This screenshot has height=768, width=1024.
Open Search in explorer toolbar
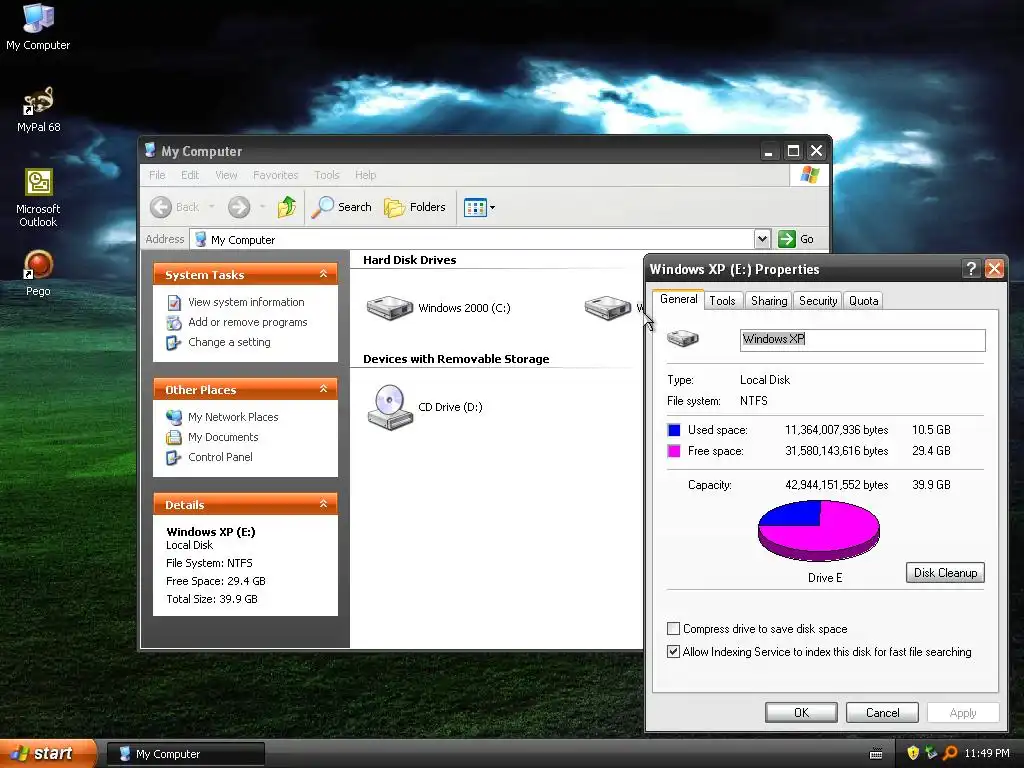342,207
